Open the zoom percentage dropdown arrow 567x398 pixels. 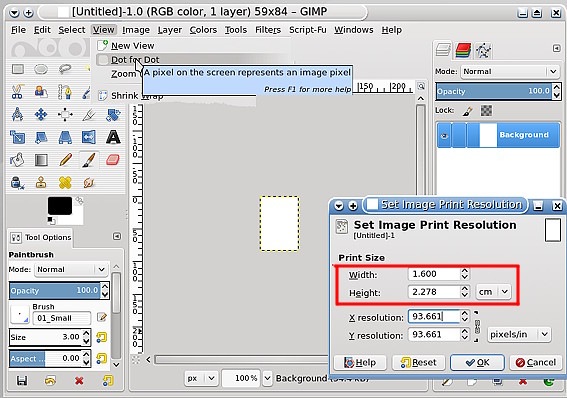(267, 378)
